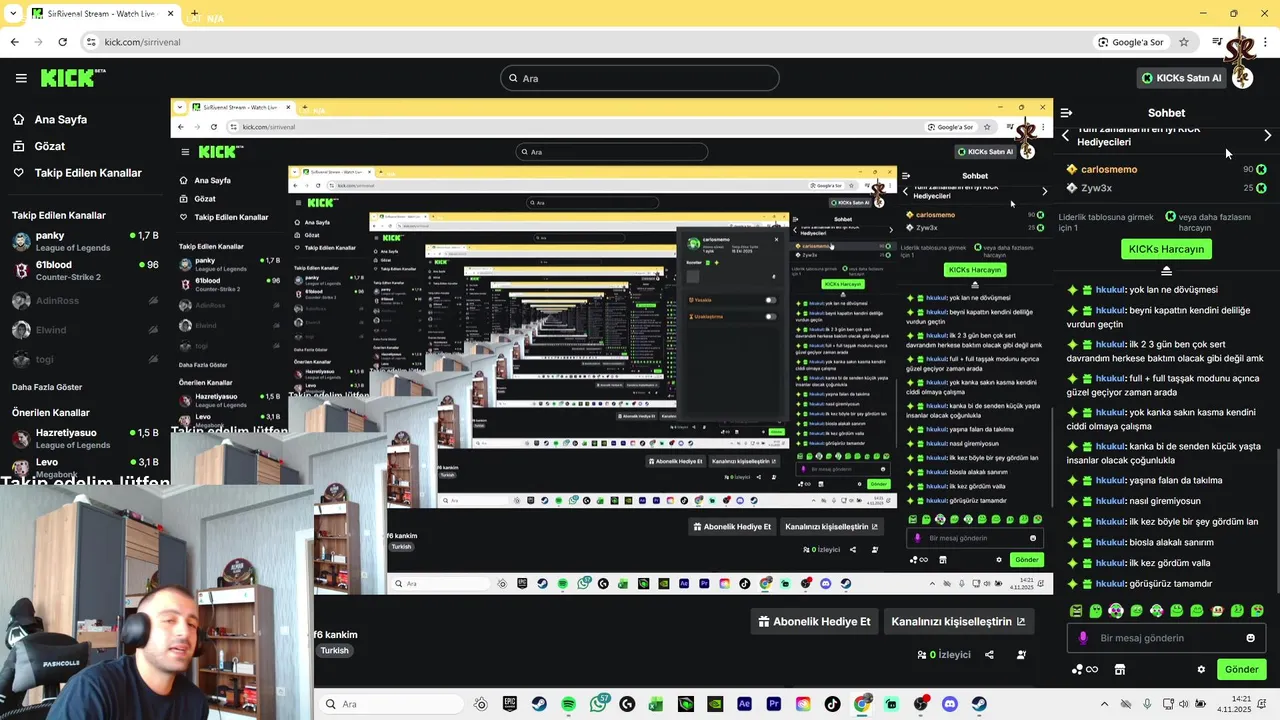Collapse the Sohbet chat panel icon
Image resolution: width=1280 pixels, height=720 pixels.
[1066, 113]
